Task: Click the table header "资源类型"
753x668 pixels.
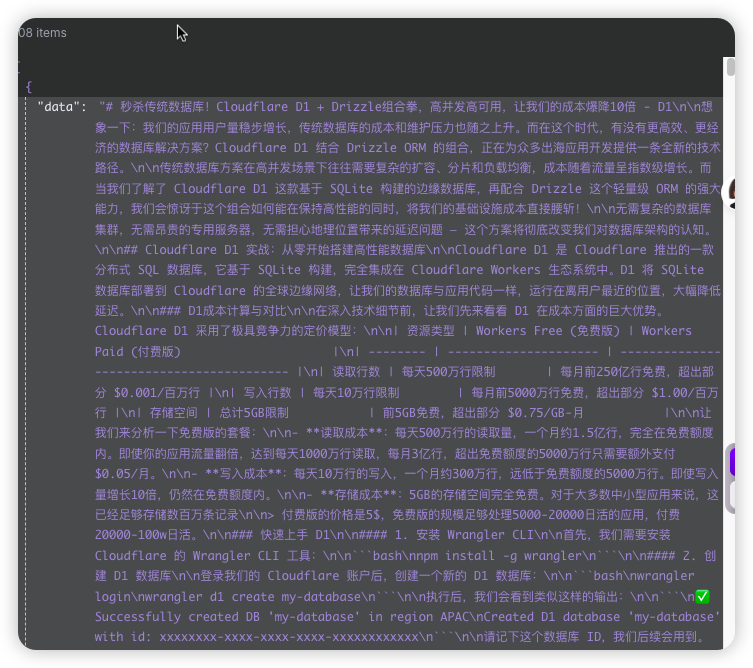Action: [430, 331]
